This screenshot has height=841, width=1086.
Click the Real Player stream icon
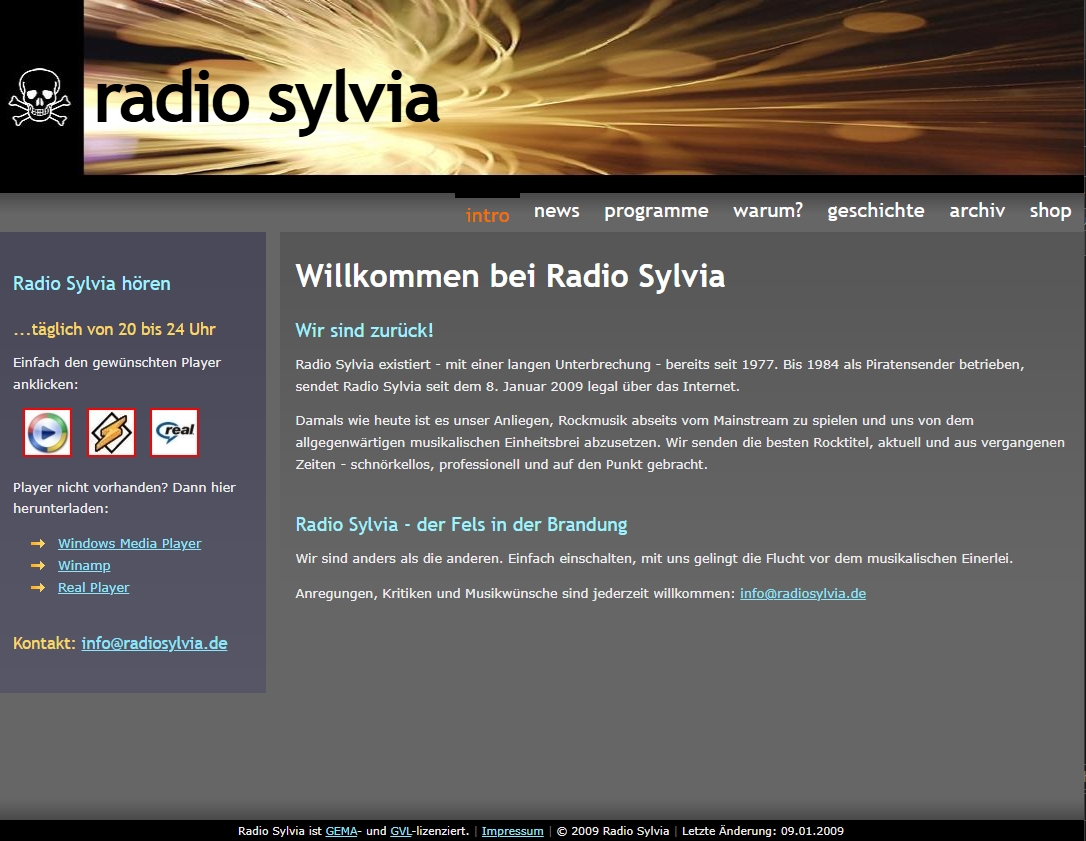174,433
